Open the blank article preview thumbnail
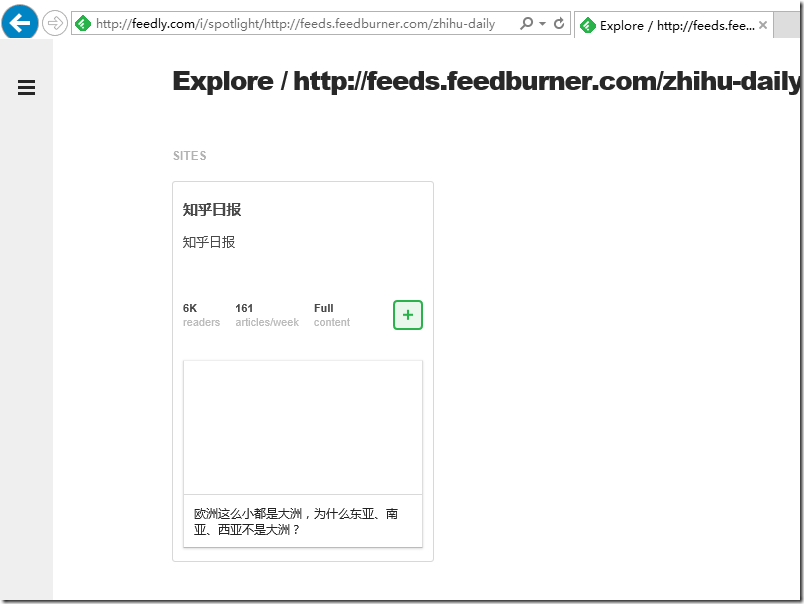 click(303, 428)
